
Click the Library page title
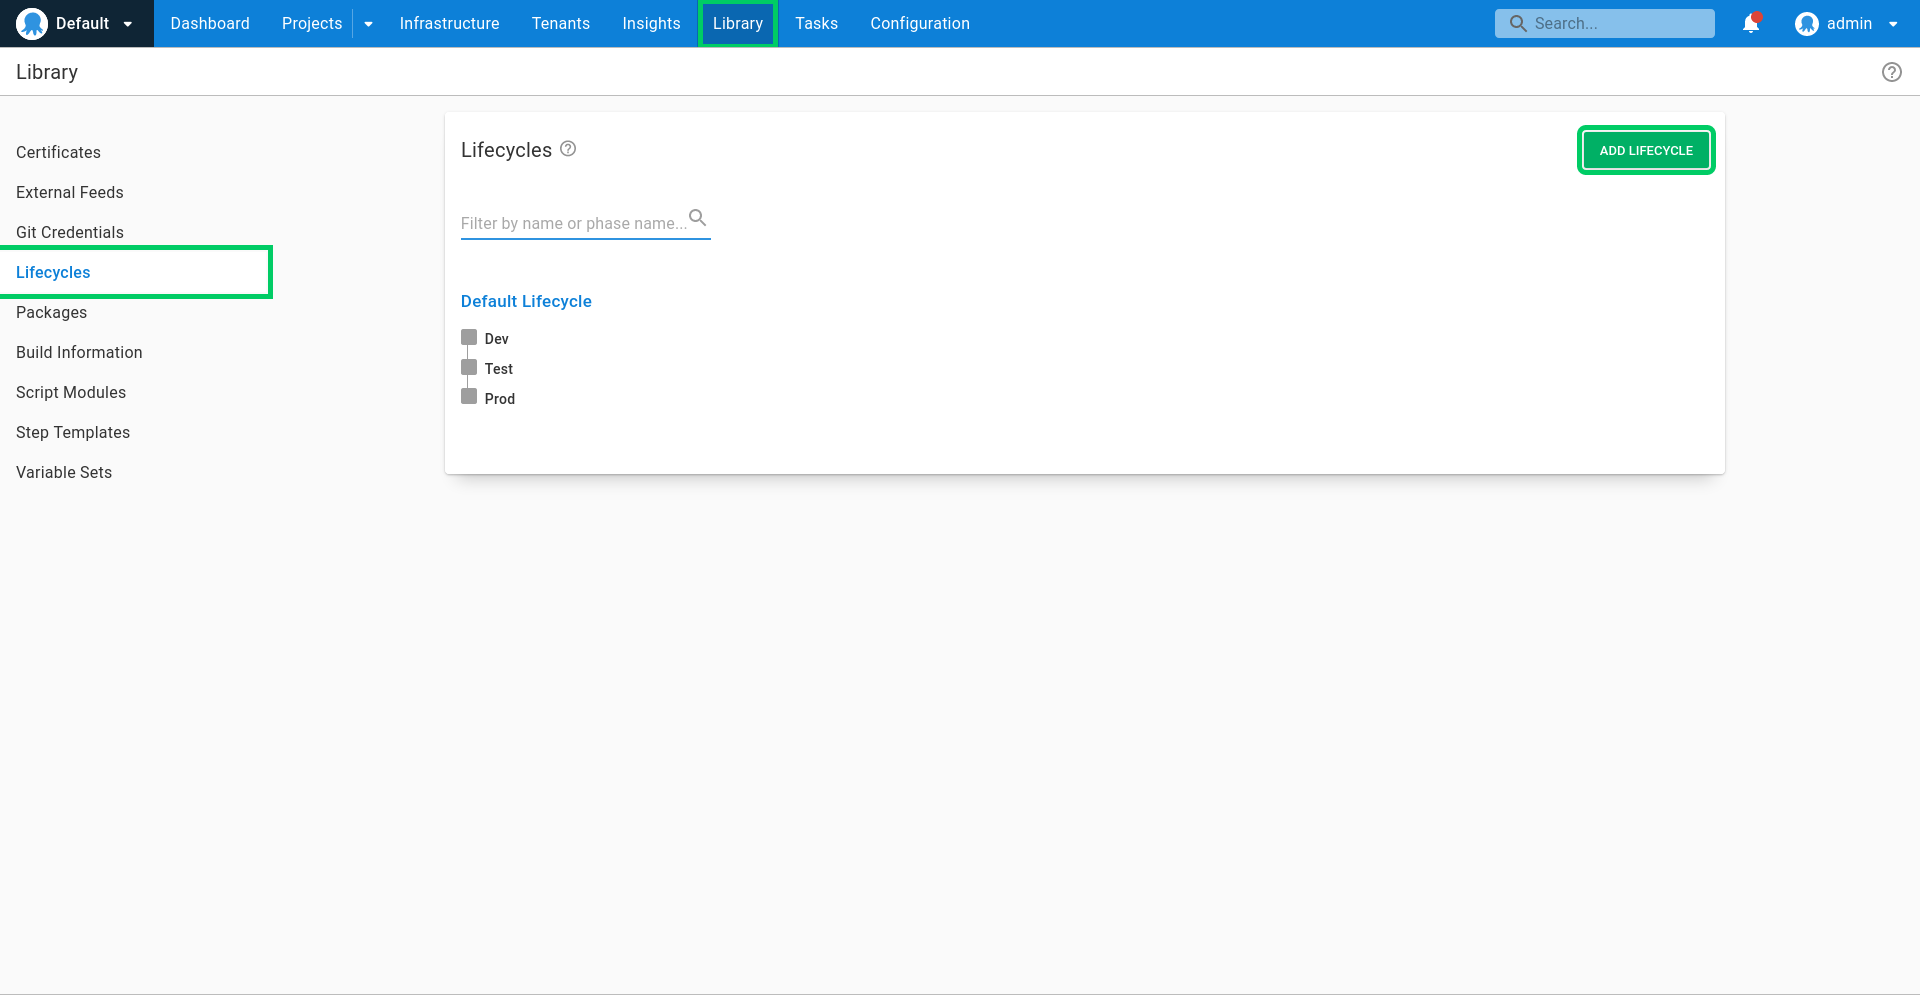tap(47, 72)
